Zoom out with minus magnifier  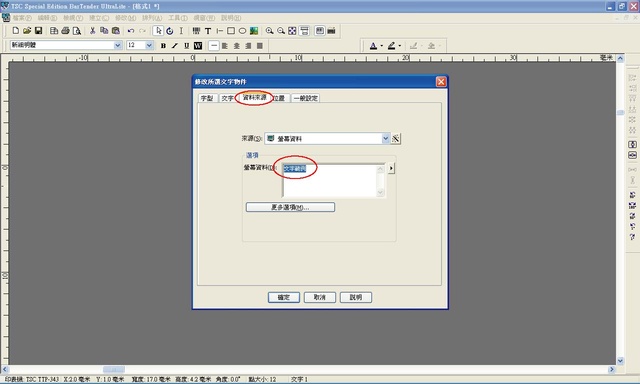(281, 31)
